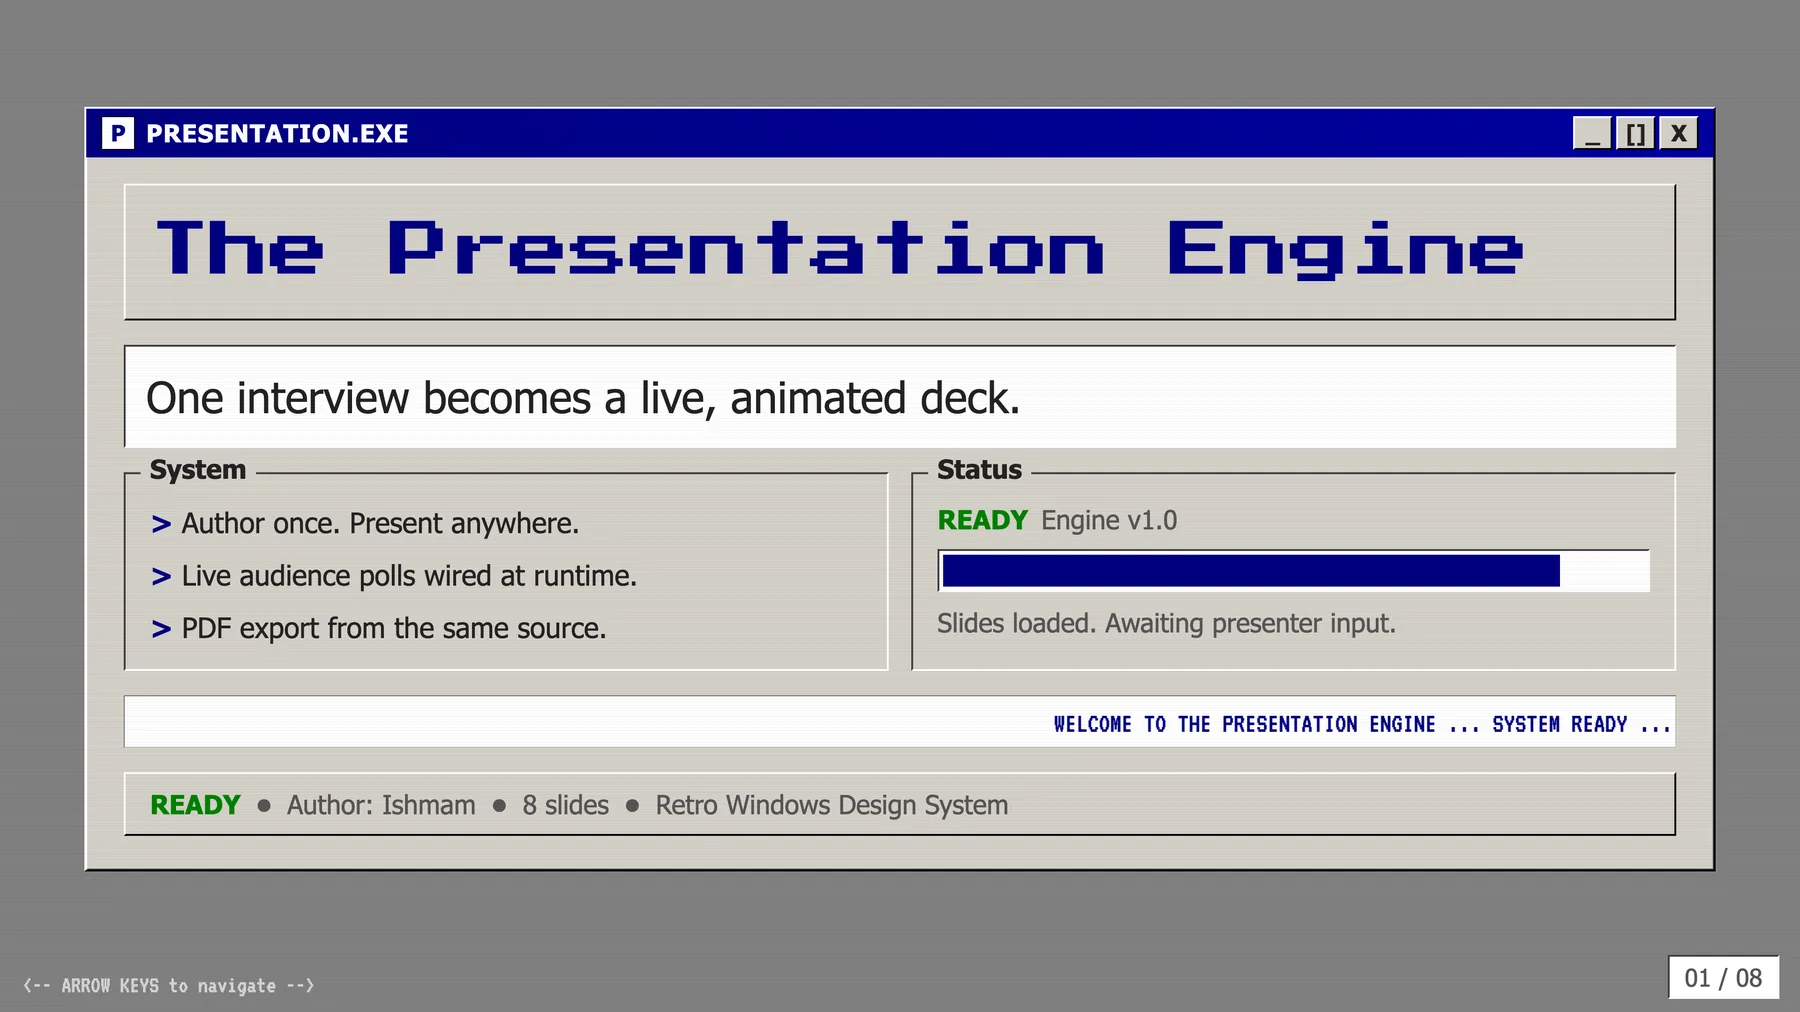
Task: Click the P application icon in title bar
Action: click(117, 132)
